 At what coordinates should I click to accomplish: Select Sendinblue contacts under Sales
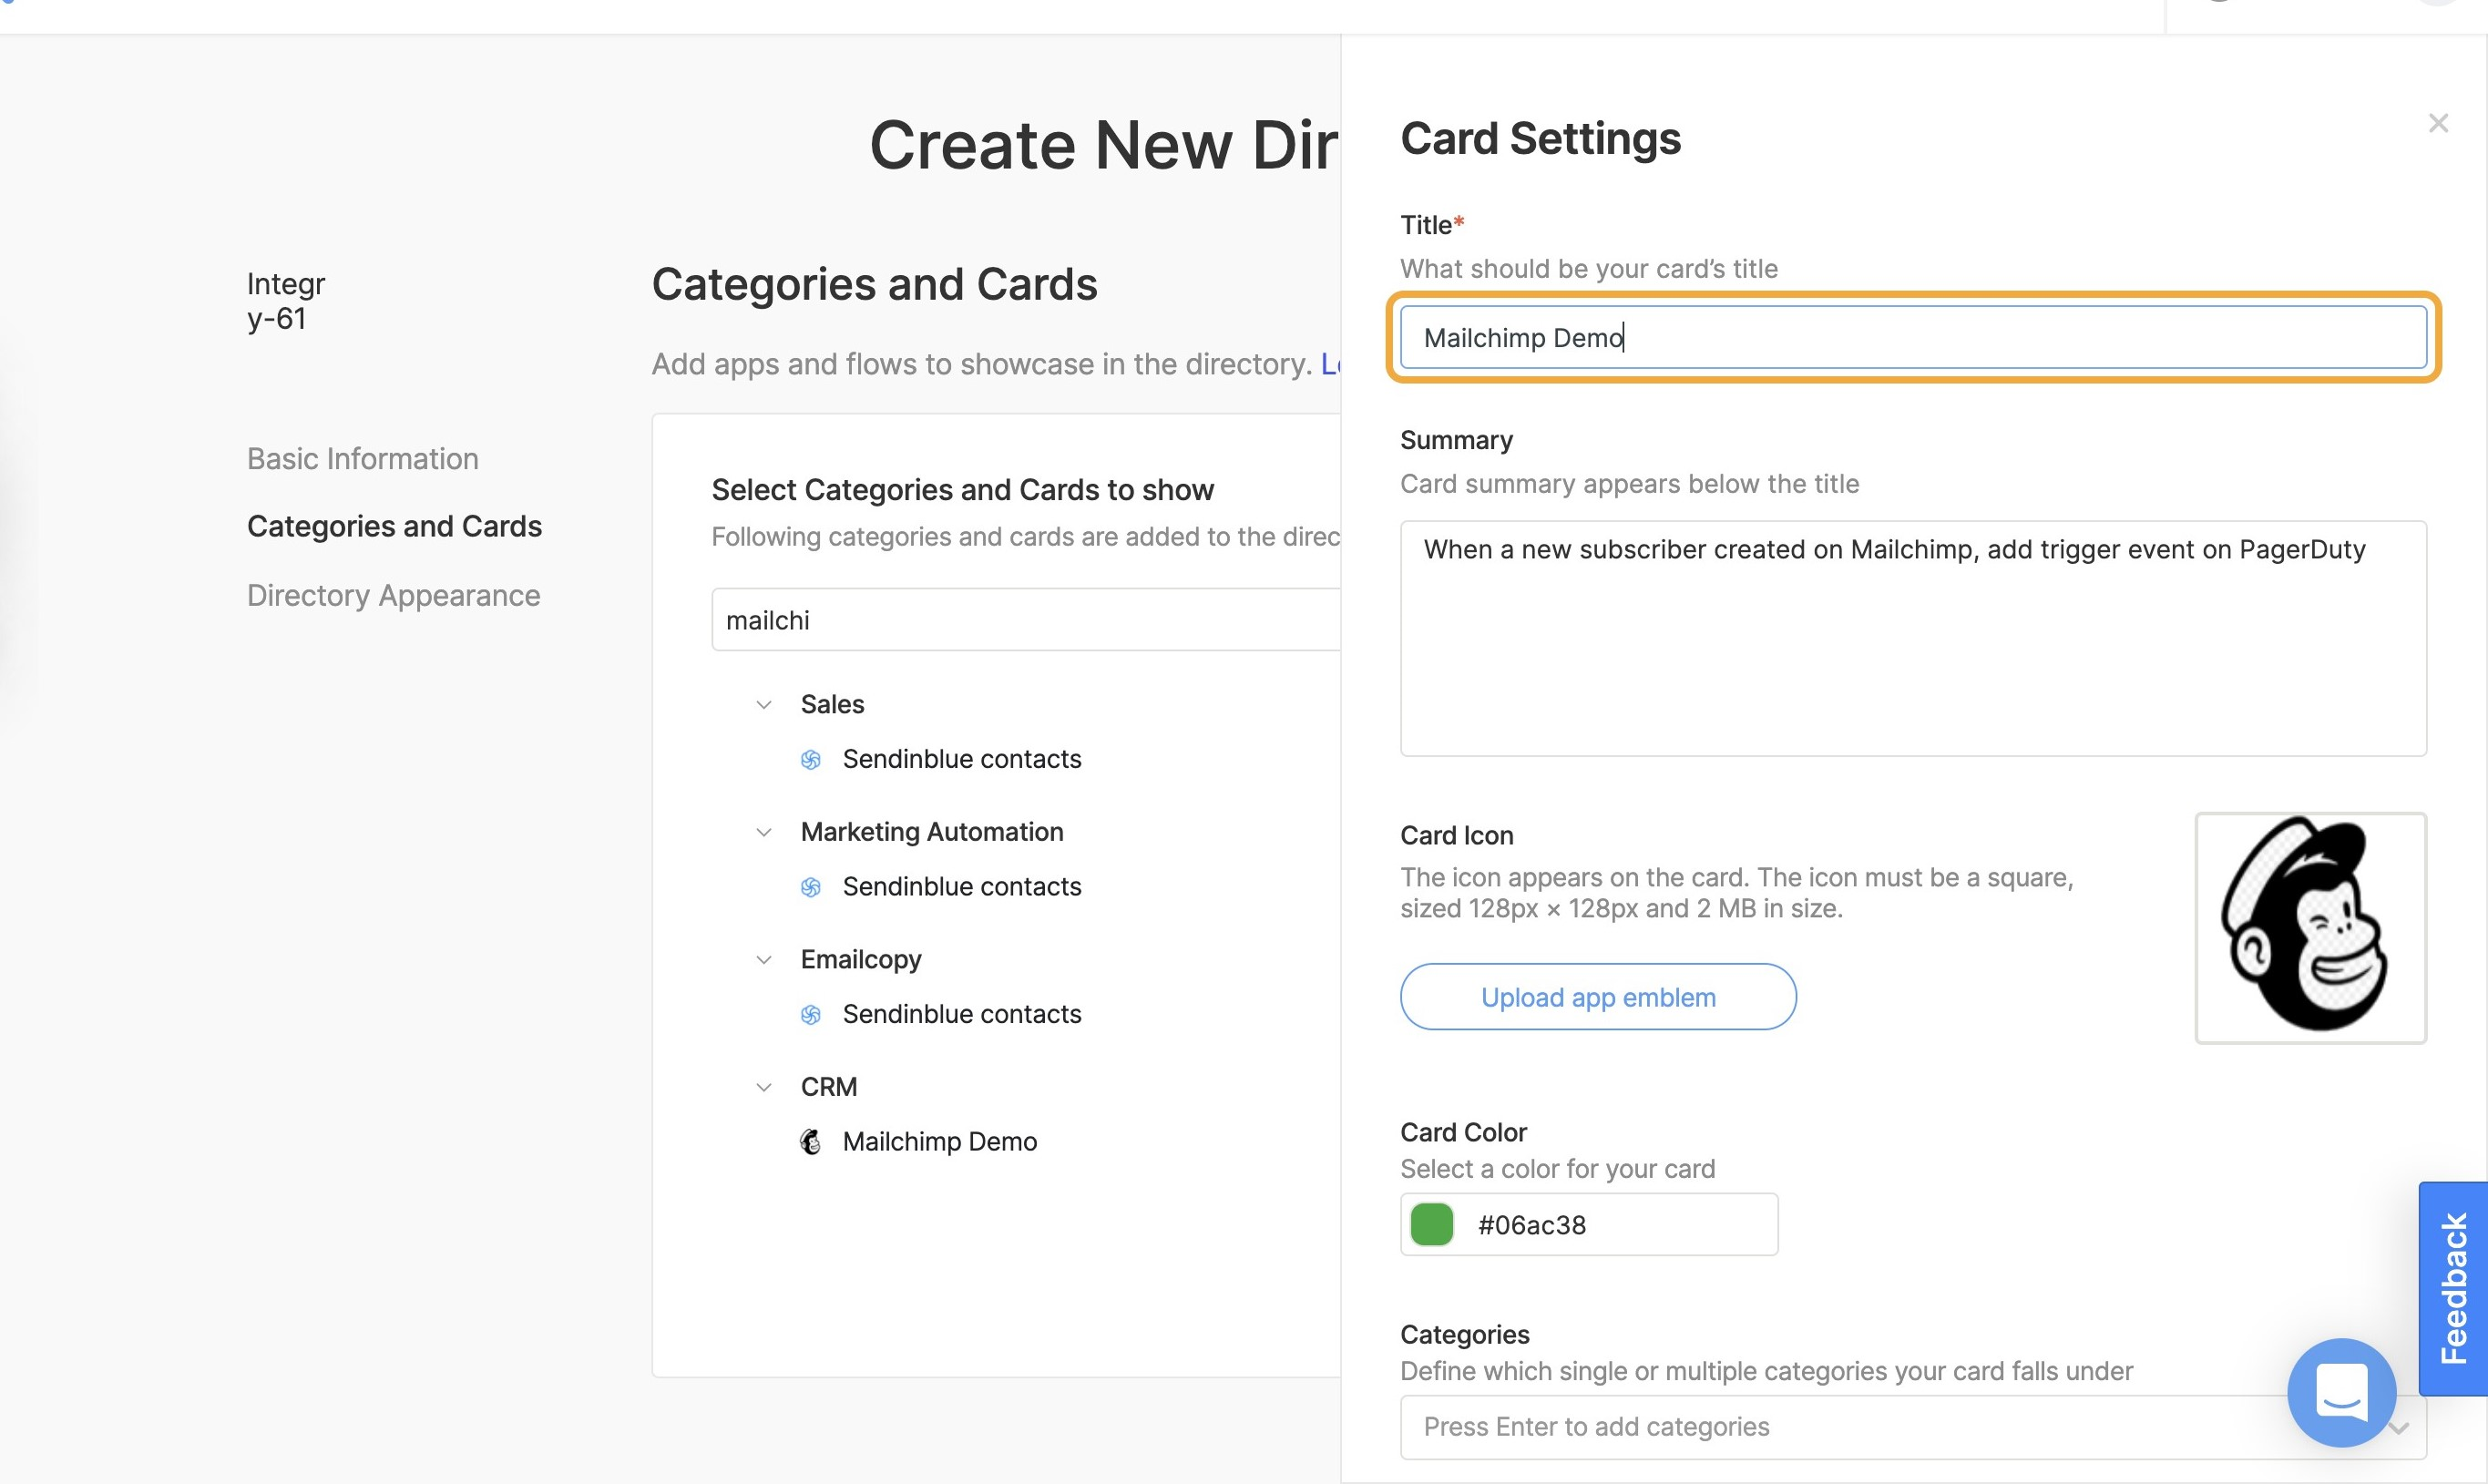point(961,759)
